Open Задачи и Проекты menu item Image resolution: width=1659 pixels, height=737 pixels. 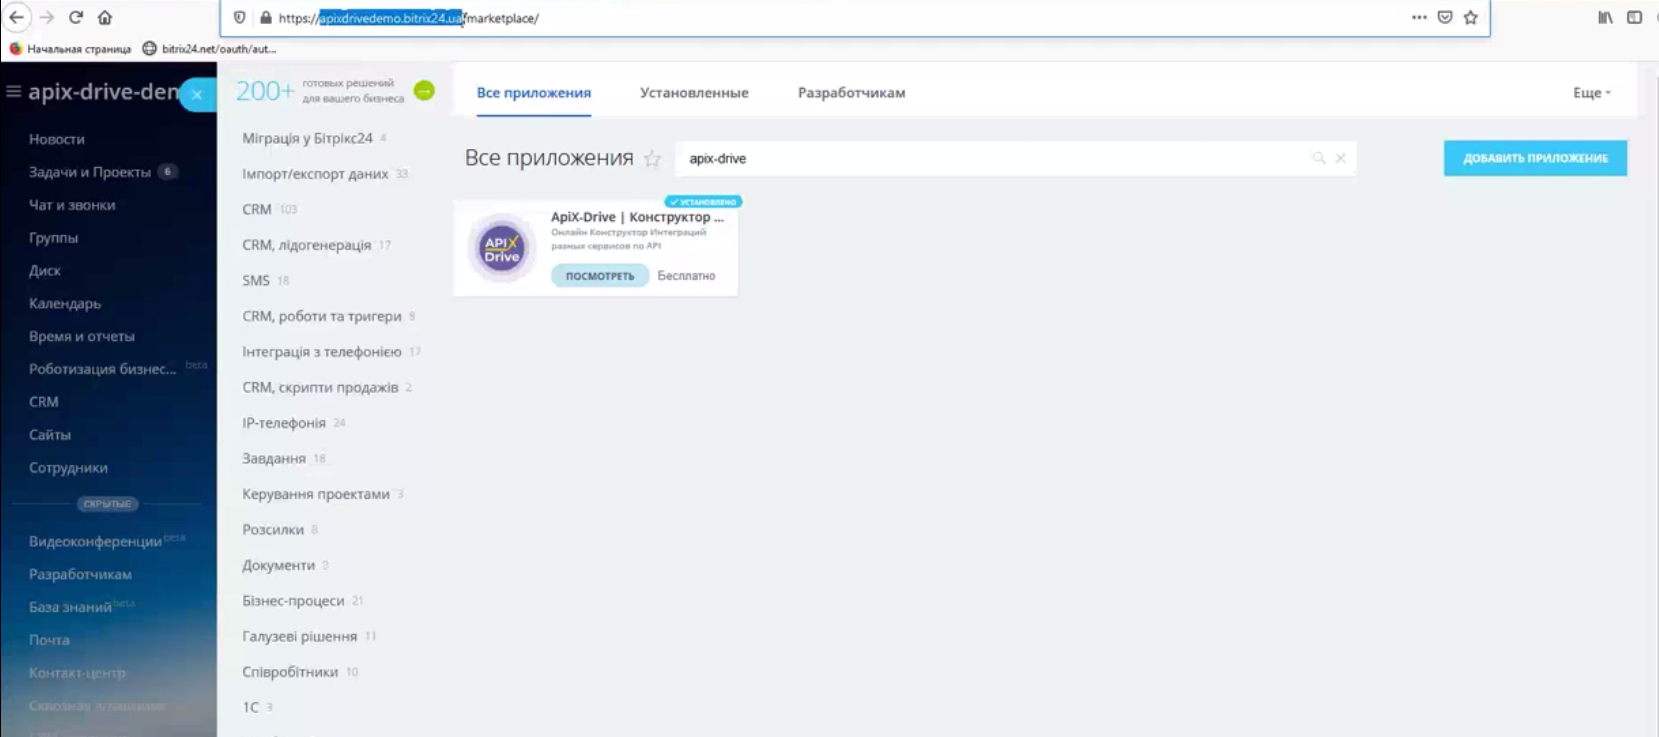tap(90, 172)
